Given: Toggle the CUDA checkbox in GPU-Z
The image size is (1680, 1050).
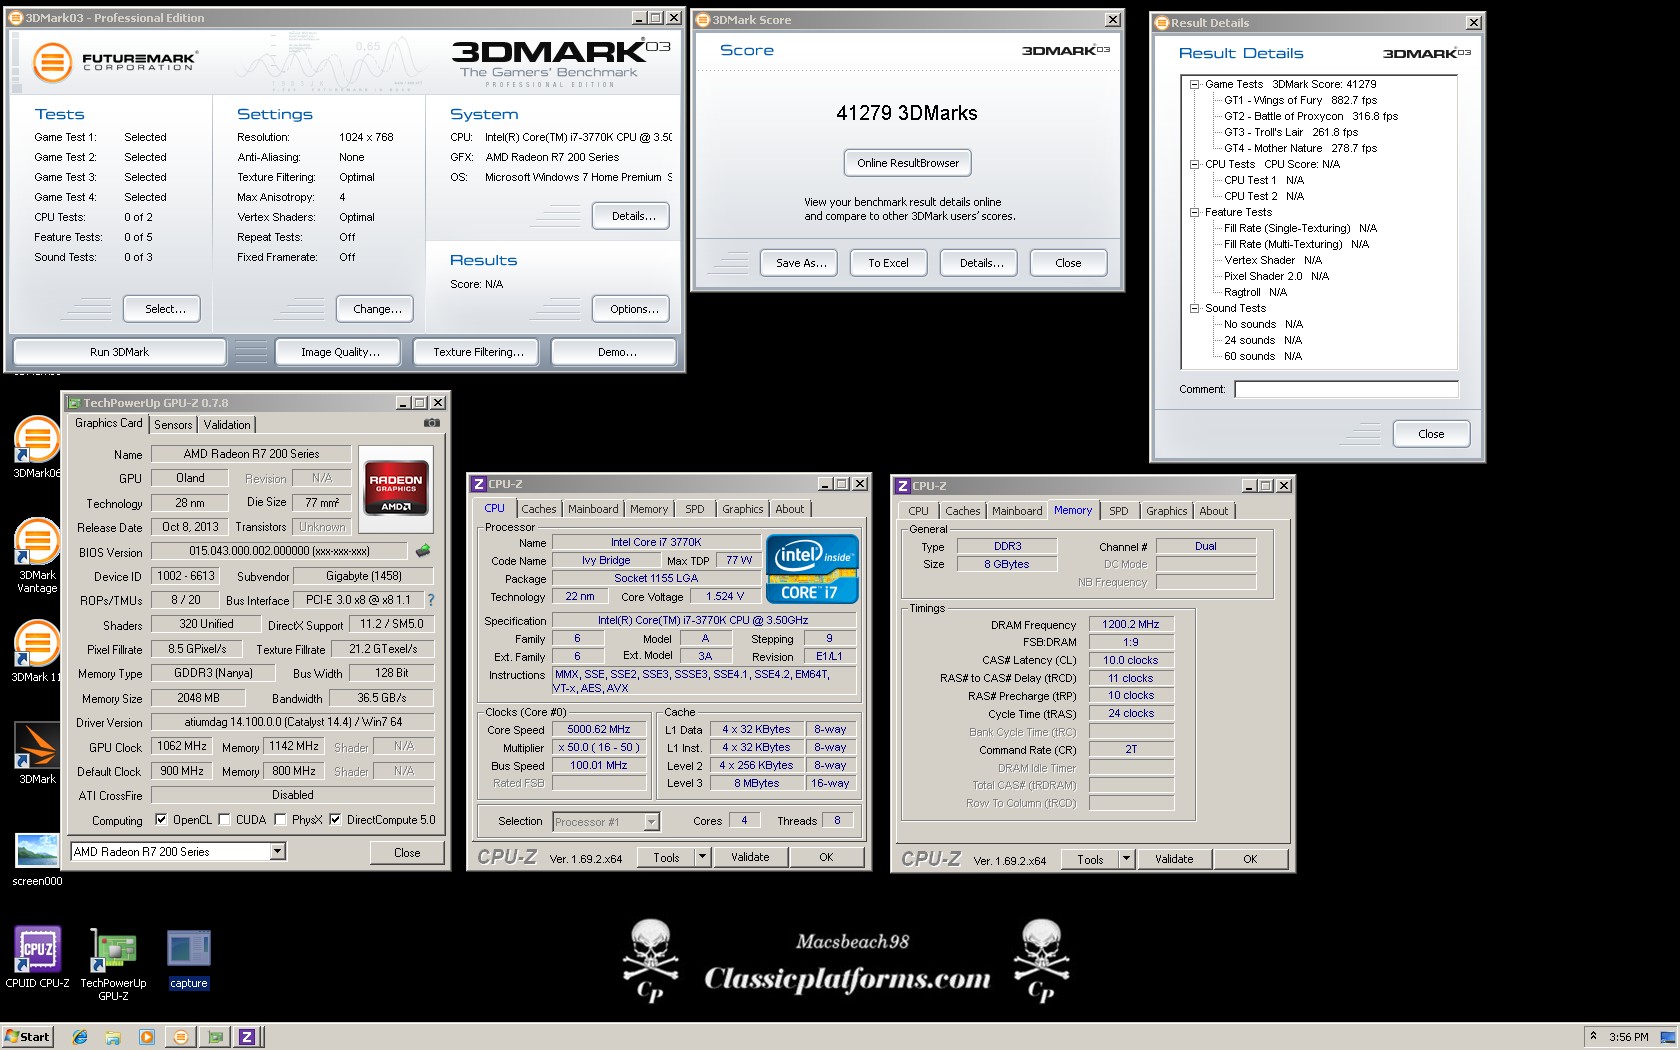Looking at the screenshot, I should coord(224,819).
